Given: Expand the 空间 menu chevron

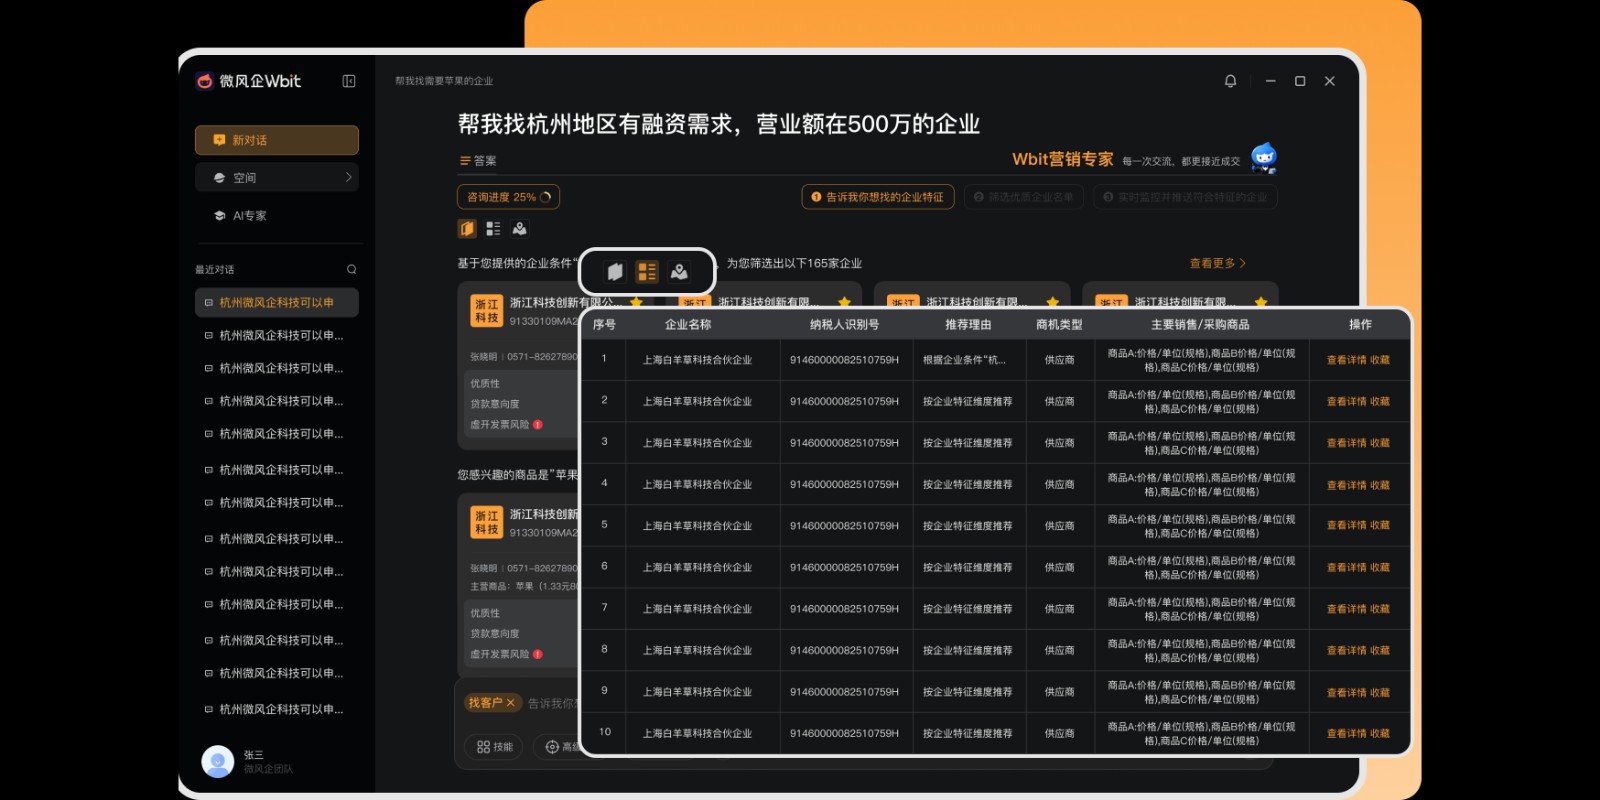Looking at the screenshot, I should pos(348,177).
